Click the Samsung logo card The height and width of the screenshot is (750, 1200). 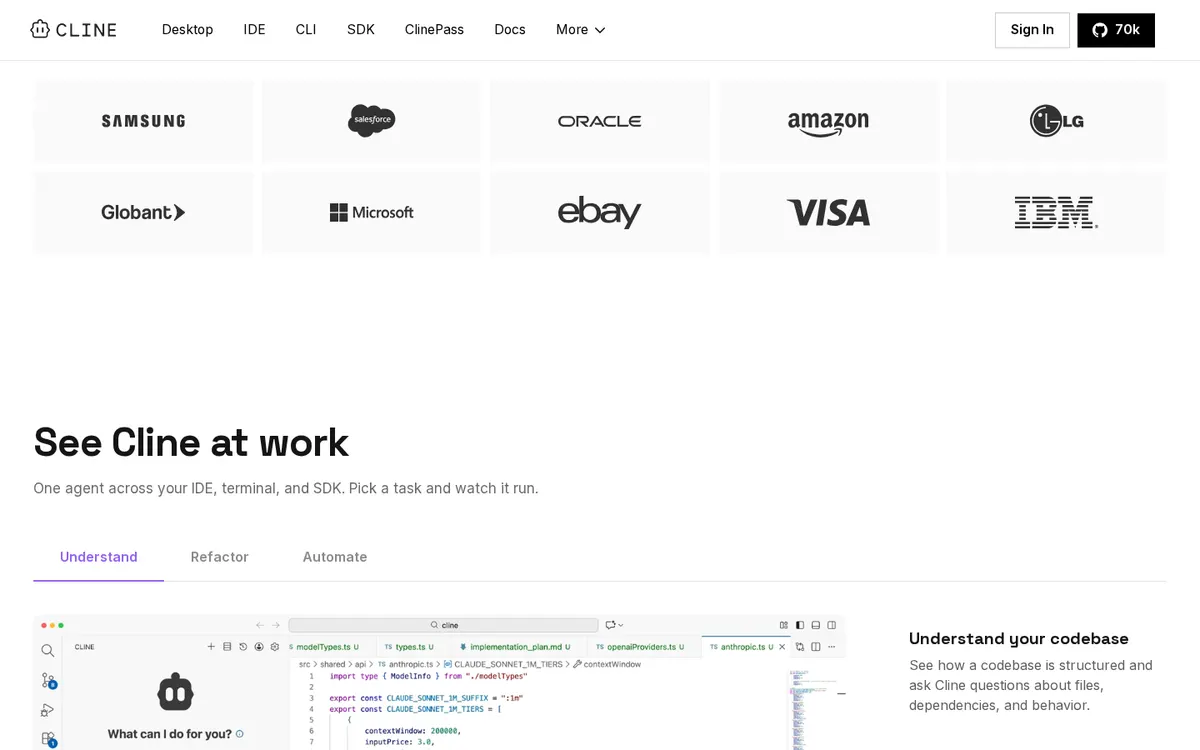tap(143, 121)
